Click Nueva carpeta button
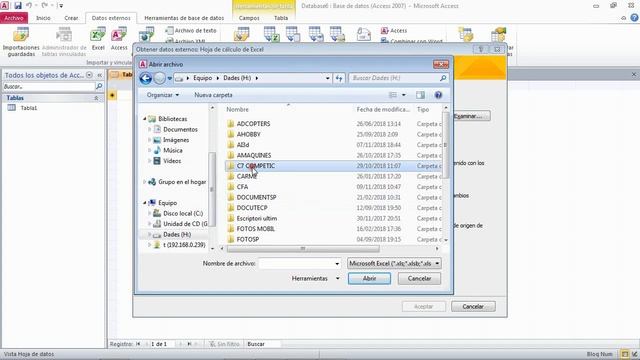 213,95
